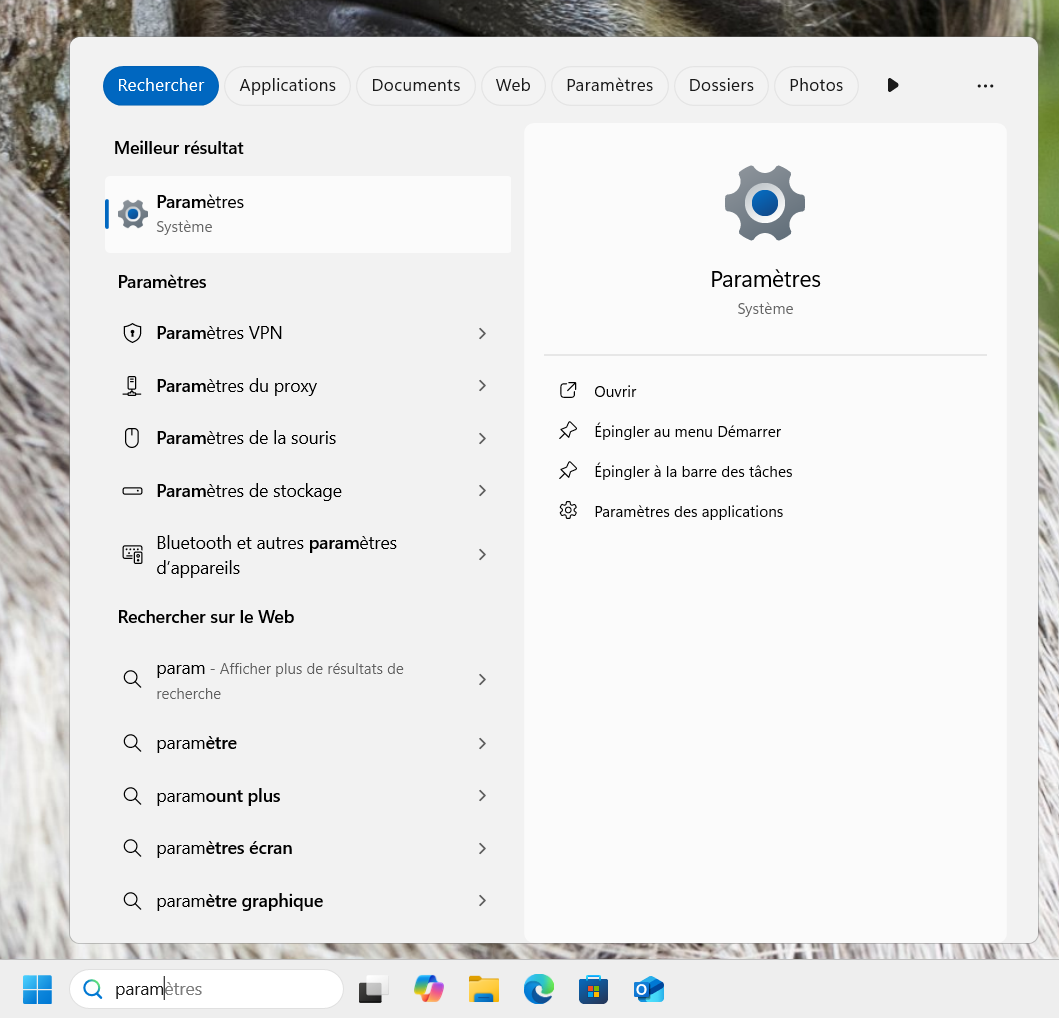Choose Épingler à la barre des tâches
1059x1018 pixels.
[x=693, y=472]
